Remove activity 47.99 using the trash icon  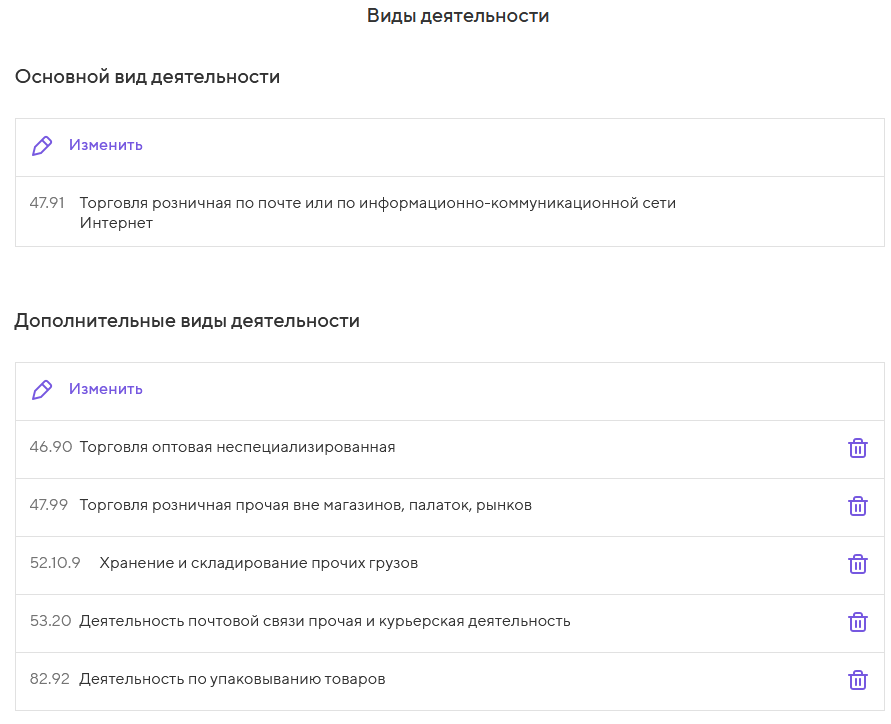pyautogui.click(x=857, y=506)
